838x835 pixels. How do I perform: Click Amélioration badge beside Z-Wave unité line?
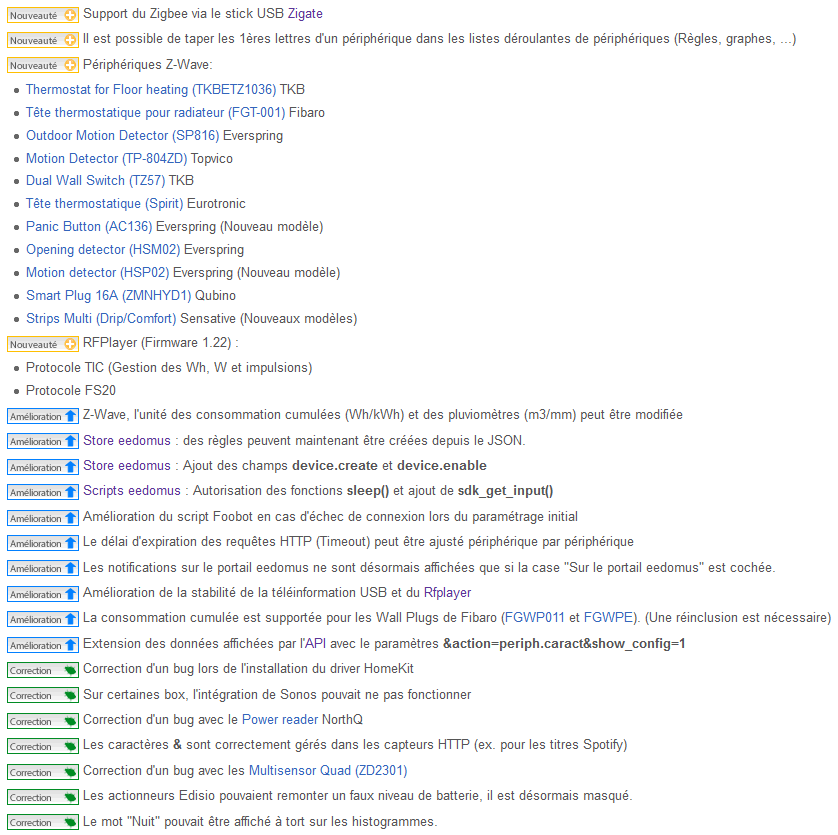43,416
